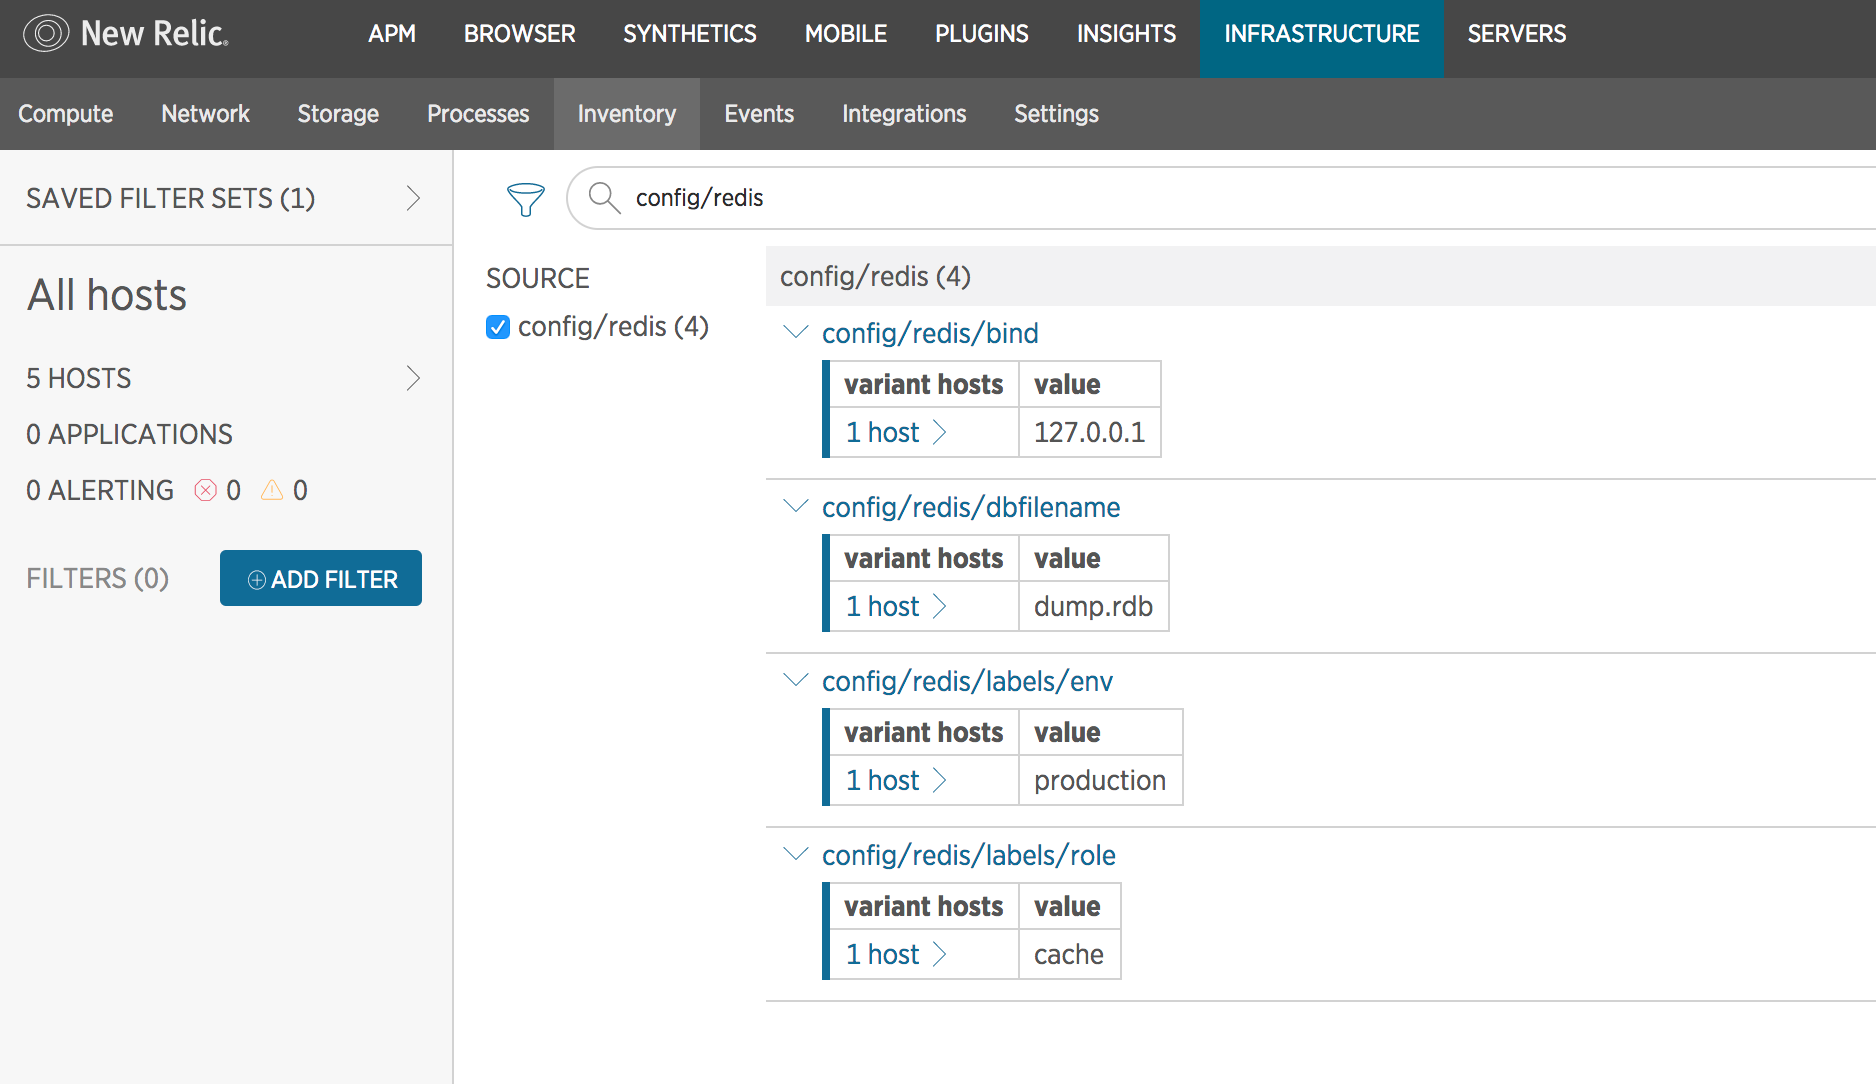Click the cache value cell
Image resolution: width=1876 pixels, height=1084 pixels.
(1069, 954)
